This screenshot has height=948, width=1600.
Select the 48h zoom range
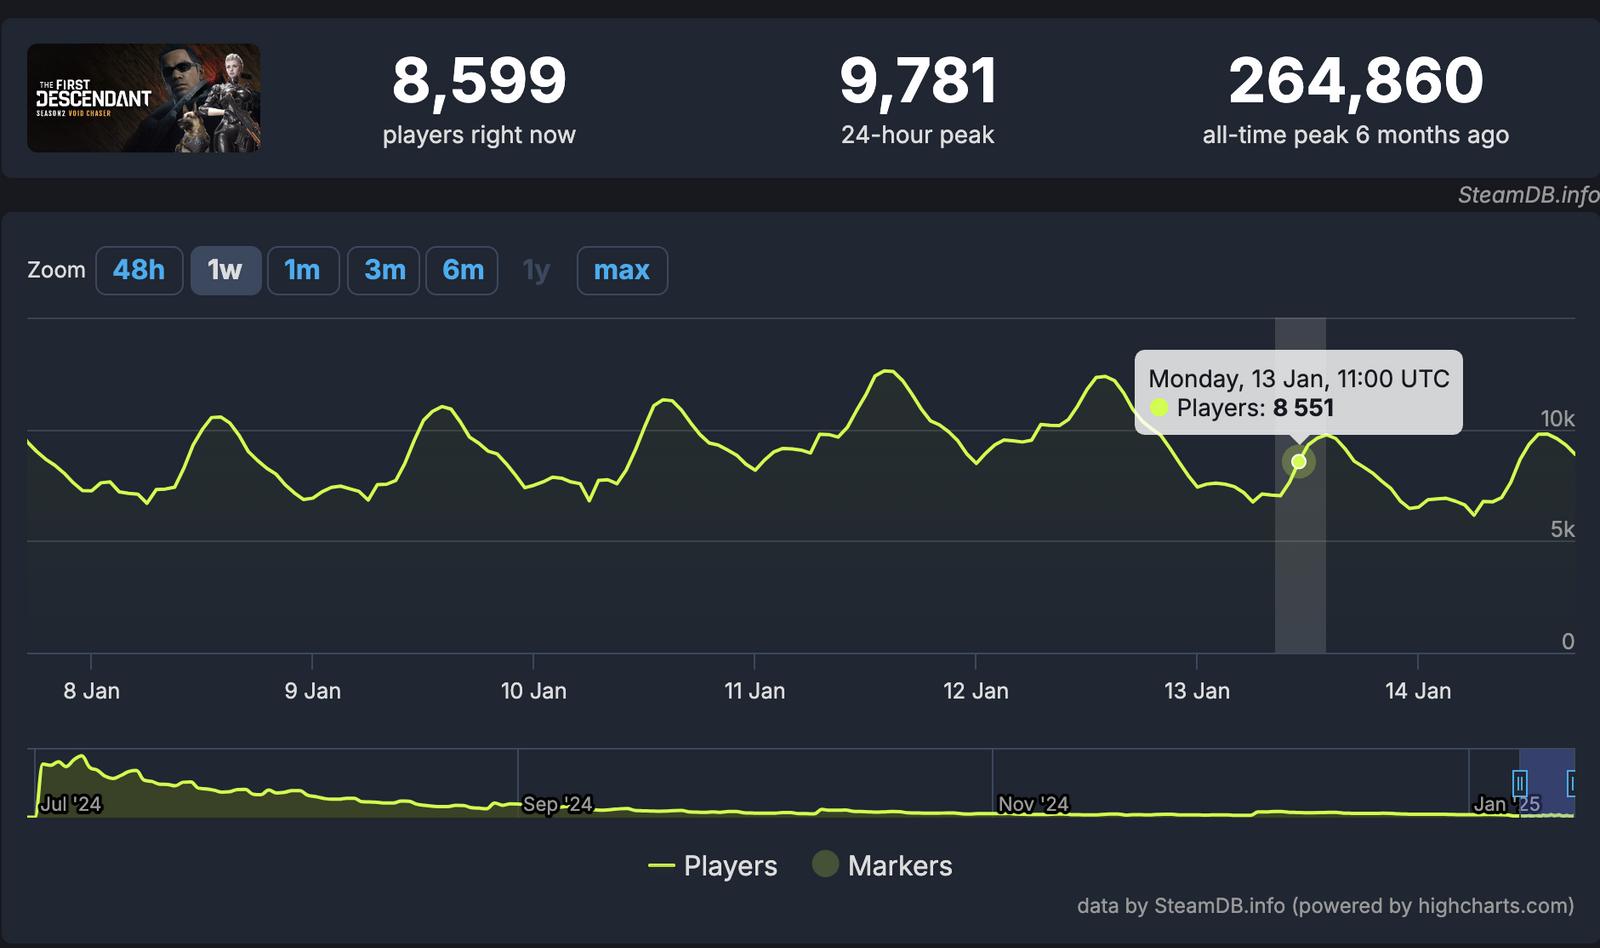pyautogui.click(x=139, y=270)
